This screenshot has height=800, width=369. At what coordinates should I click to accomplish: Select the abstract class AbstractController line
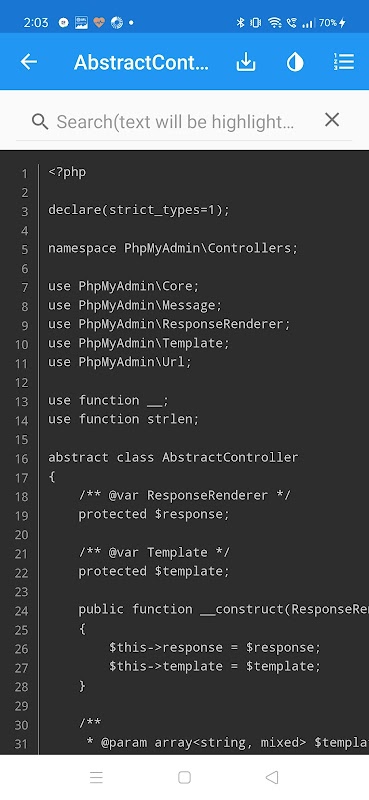[x=173, y=457]
